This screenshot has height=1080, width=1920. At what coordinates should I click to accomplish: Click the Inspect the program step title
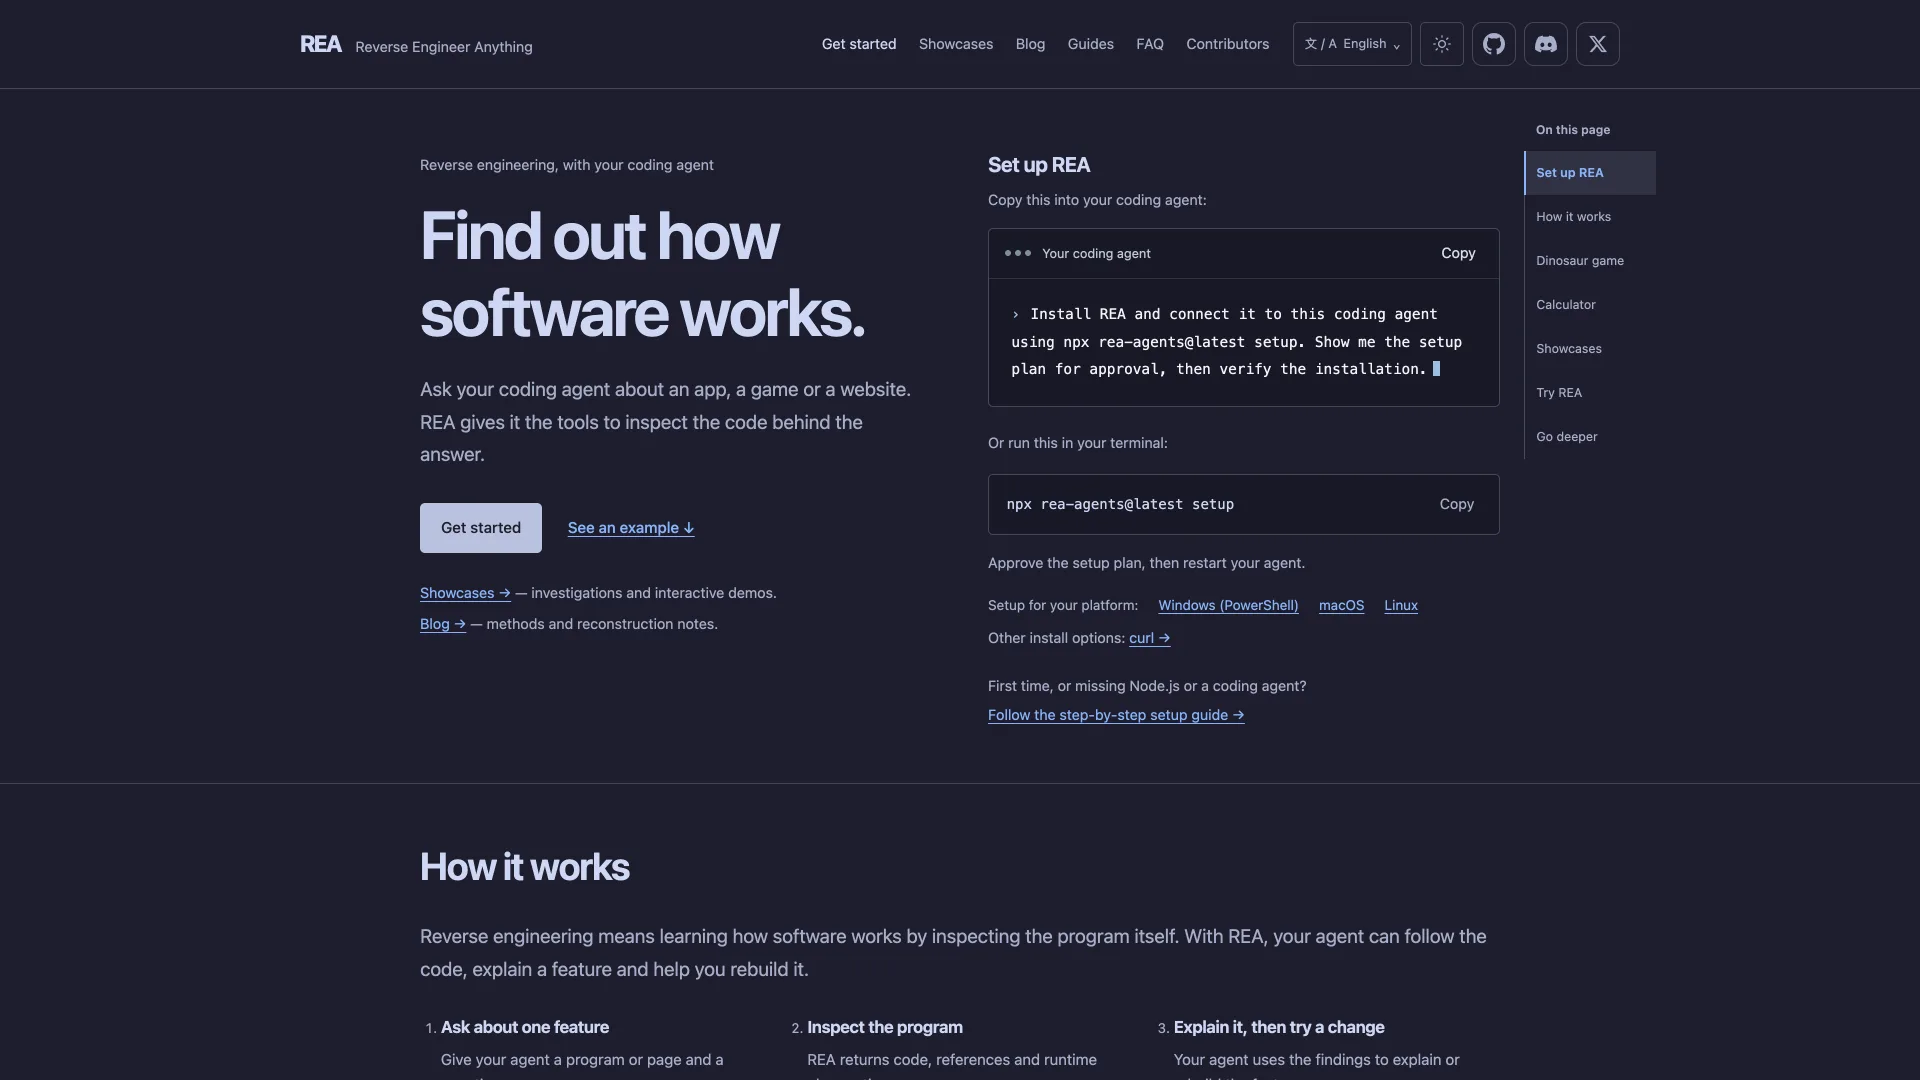point(885,1027)
